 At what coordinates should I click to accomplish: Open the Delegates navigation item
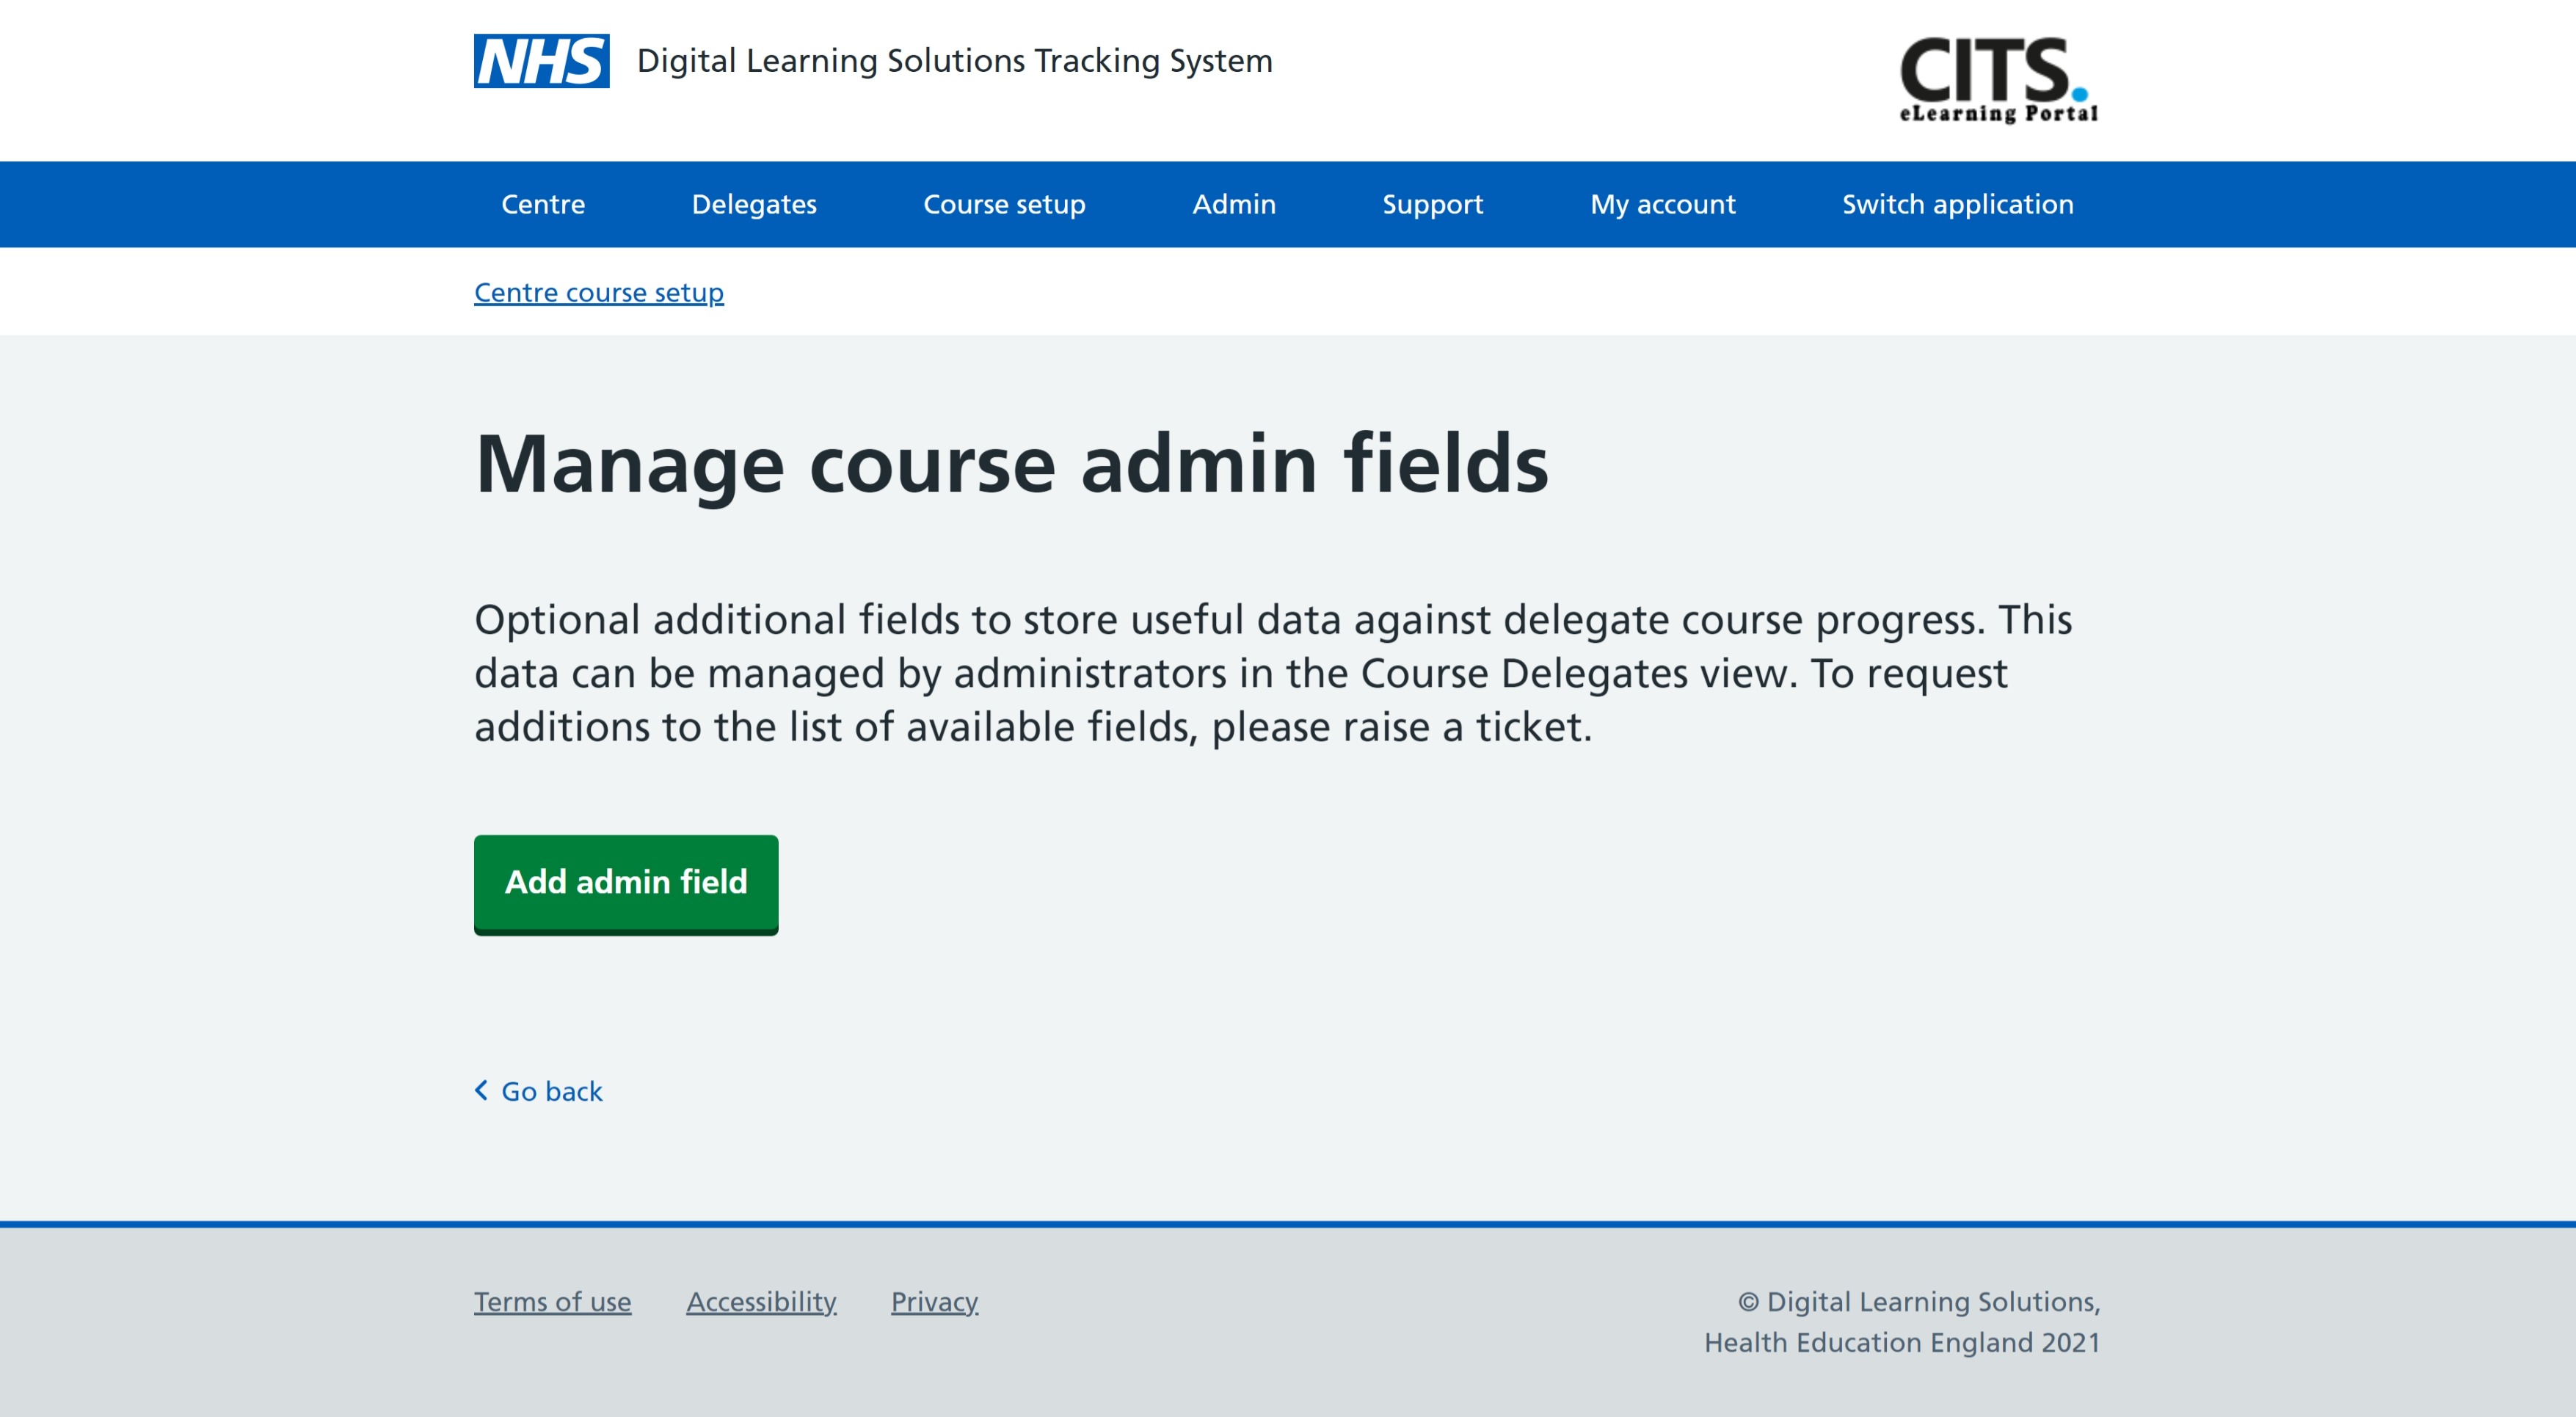tap(754, 204)
